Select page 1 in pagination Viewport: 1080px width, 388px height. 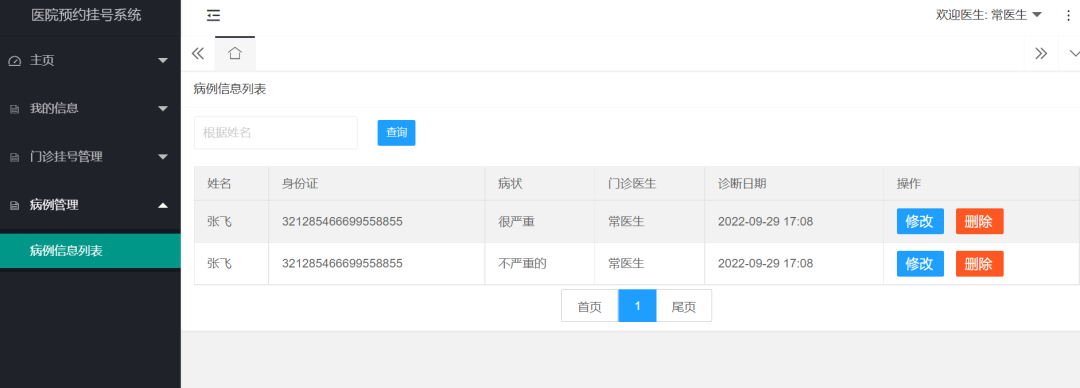pos(637,305)
